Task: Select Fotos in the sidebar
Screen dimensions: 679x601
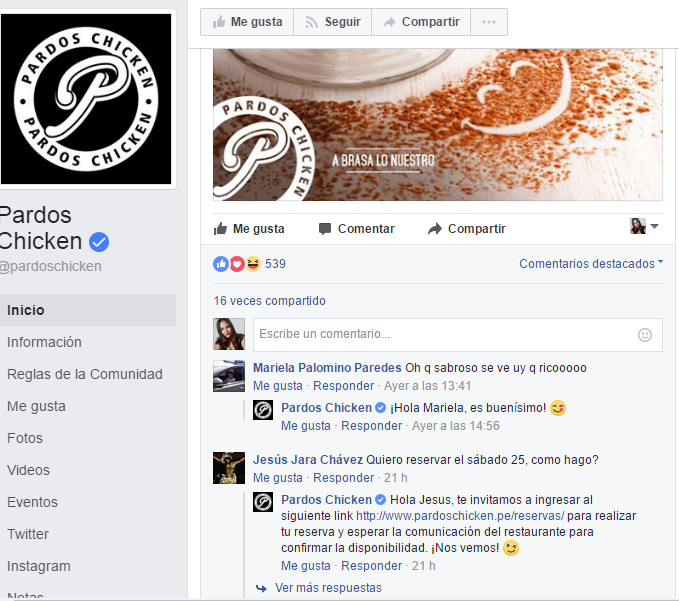Action: pos(25,438)
